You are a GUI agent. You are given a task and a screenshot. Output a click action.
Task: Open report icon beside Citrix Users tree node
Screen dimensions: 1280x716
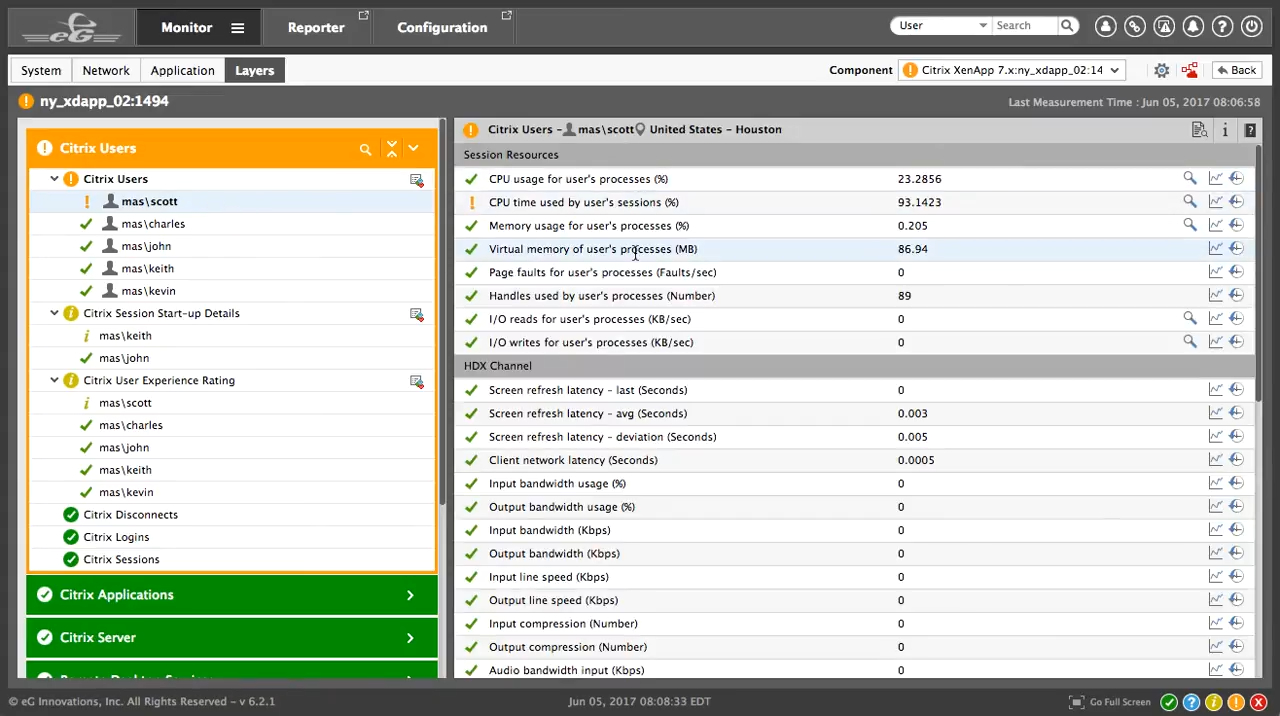click(x=416, y=180)
